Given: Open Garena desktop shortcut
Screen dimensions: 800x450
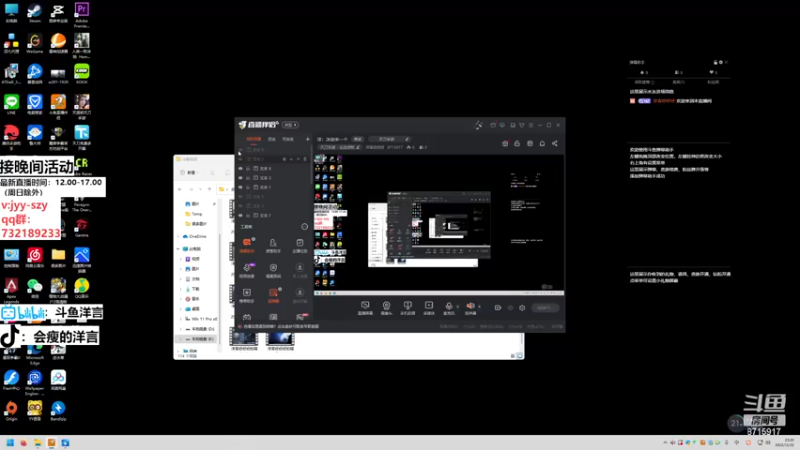Looking at the screenshot, I should pyautogui.click(x=82, y=227).
